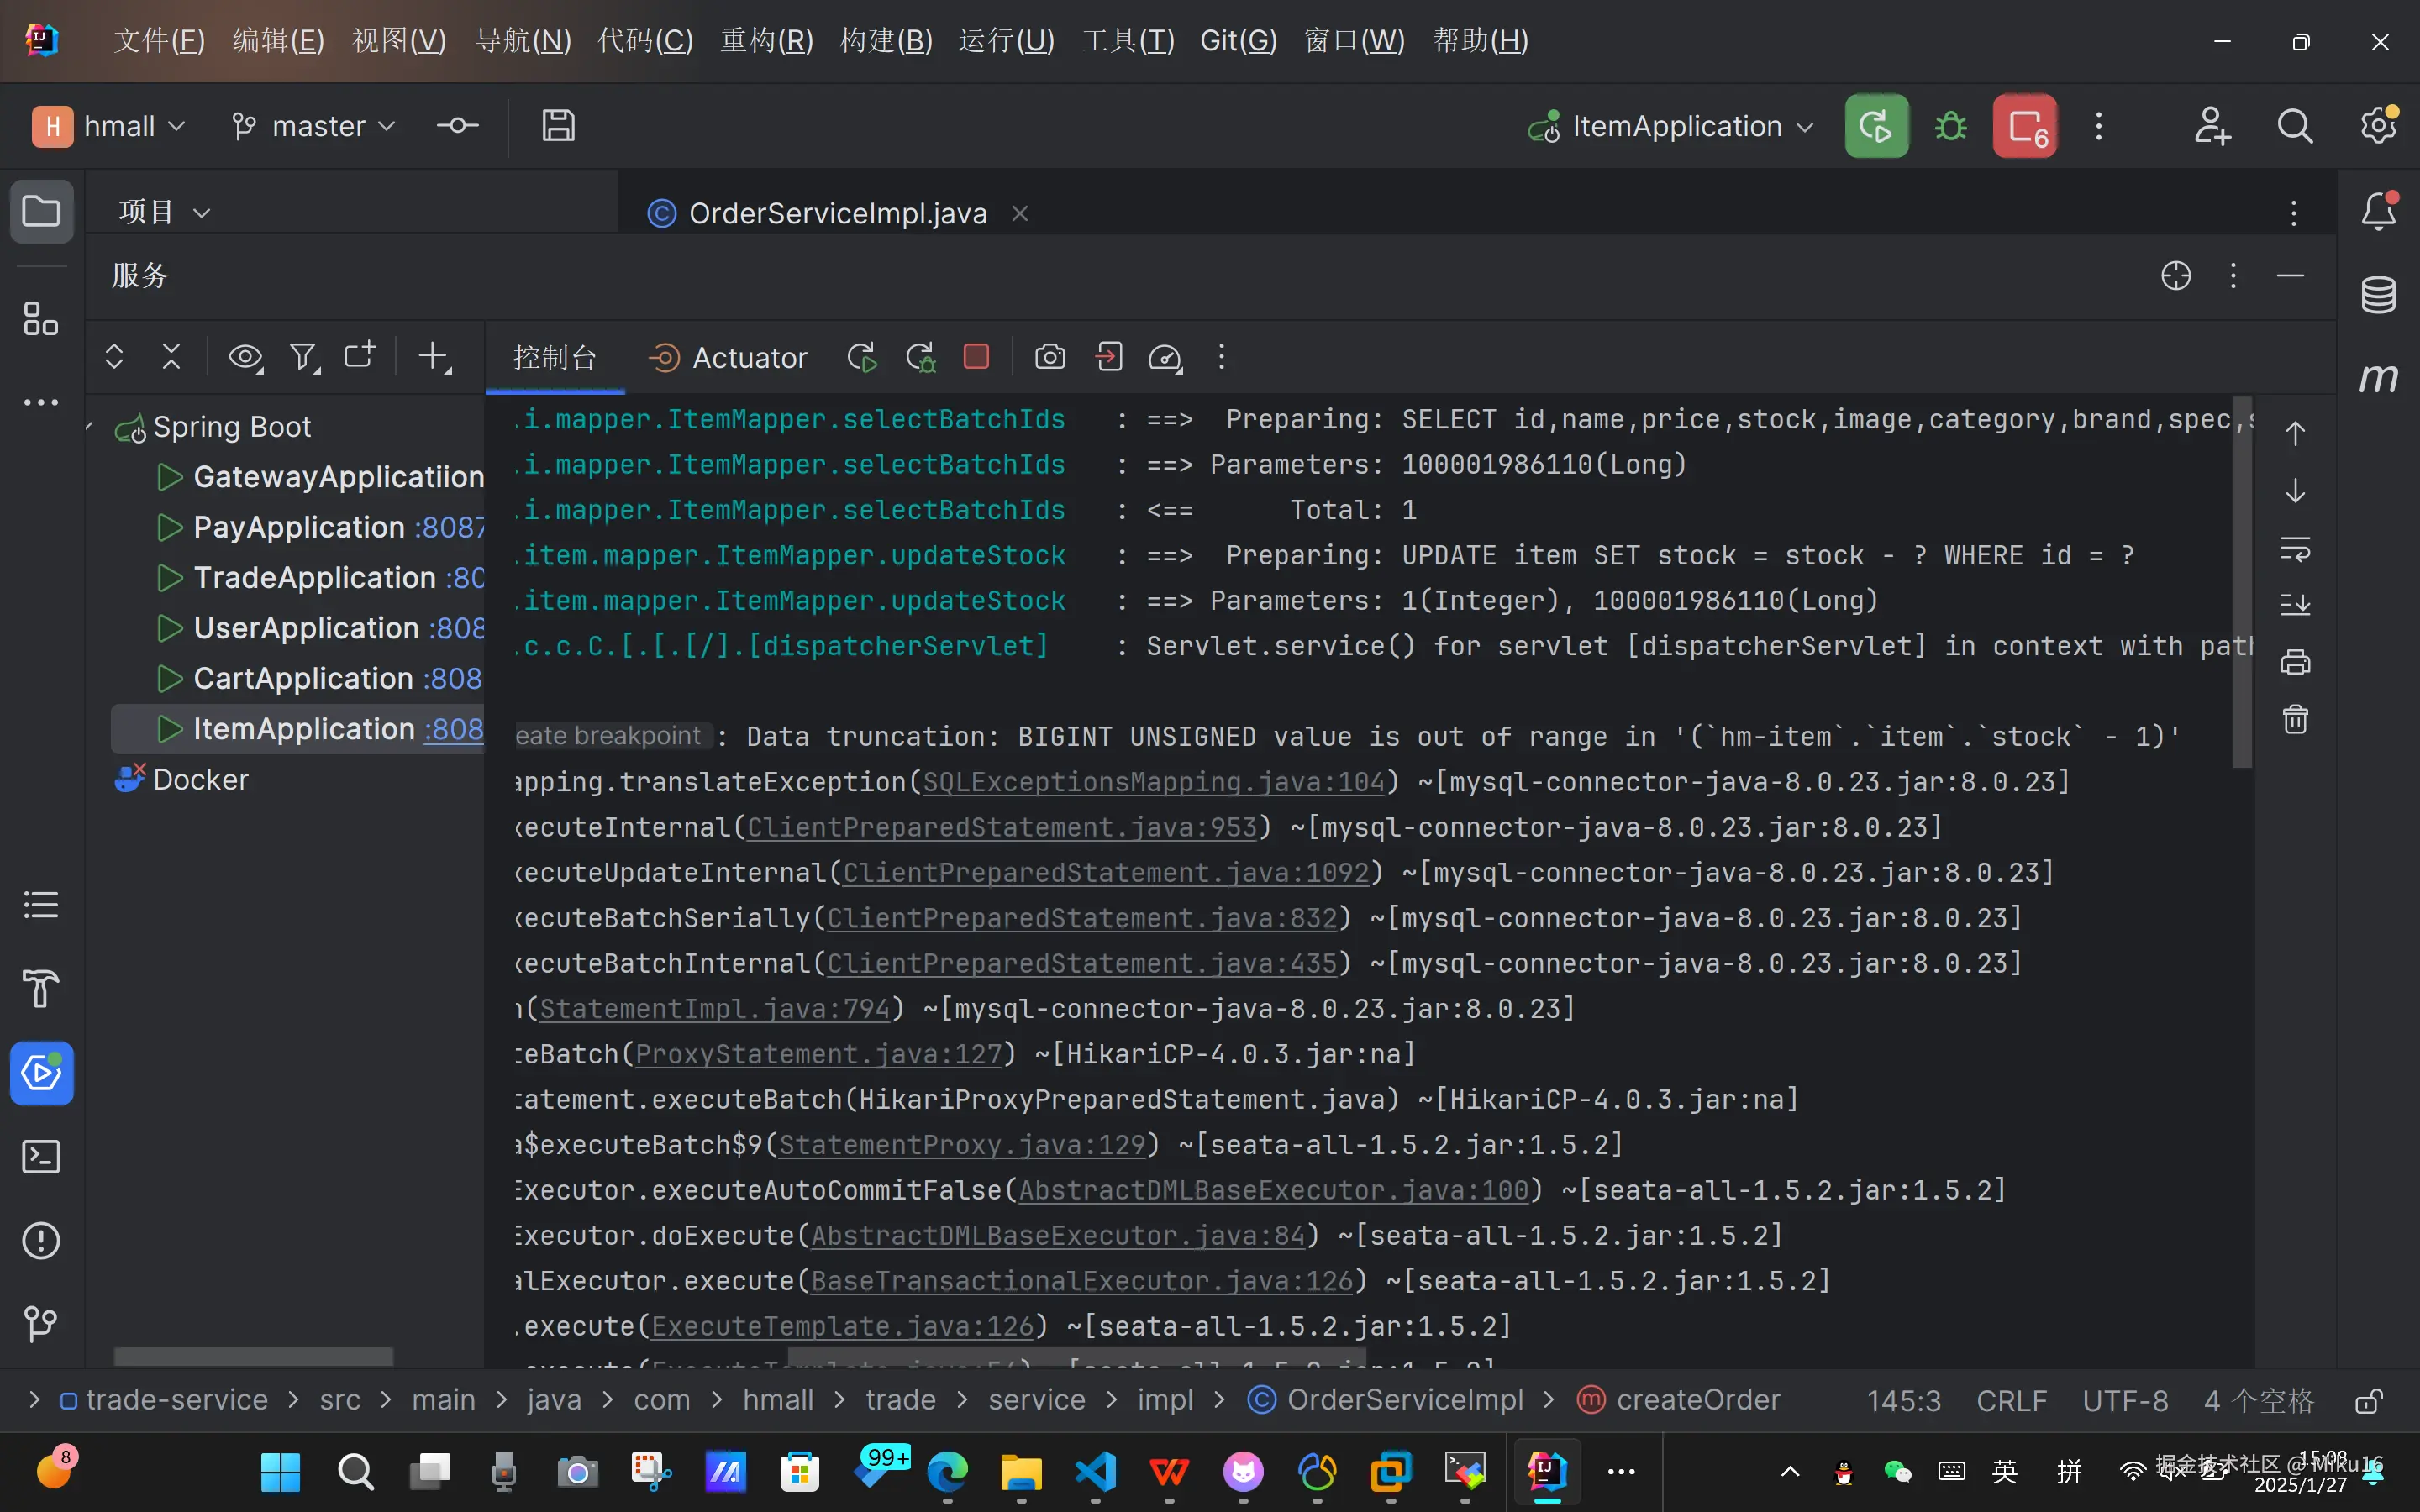
Task: Toggle soft-wrap in the console
Action: pos(2295,549)
